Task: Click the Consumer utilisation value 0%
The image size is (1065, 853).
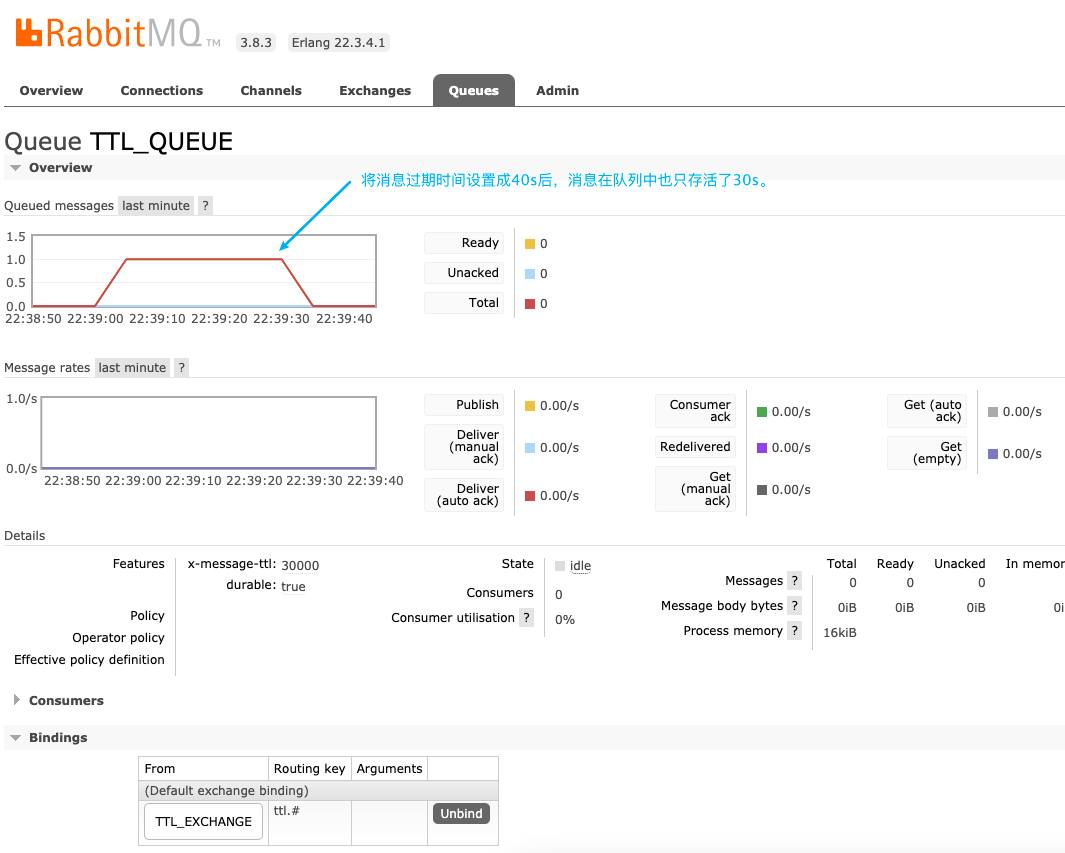Action: pyautogui.click(x=565, y=619)
